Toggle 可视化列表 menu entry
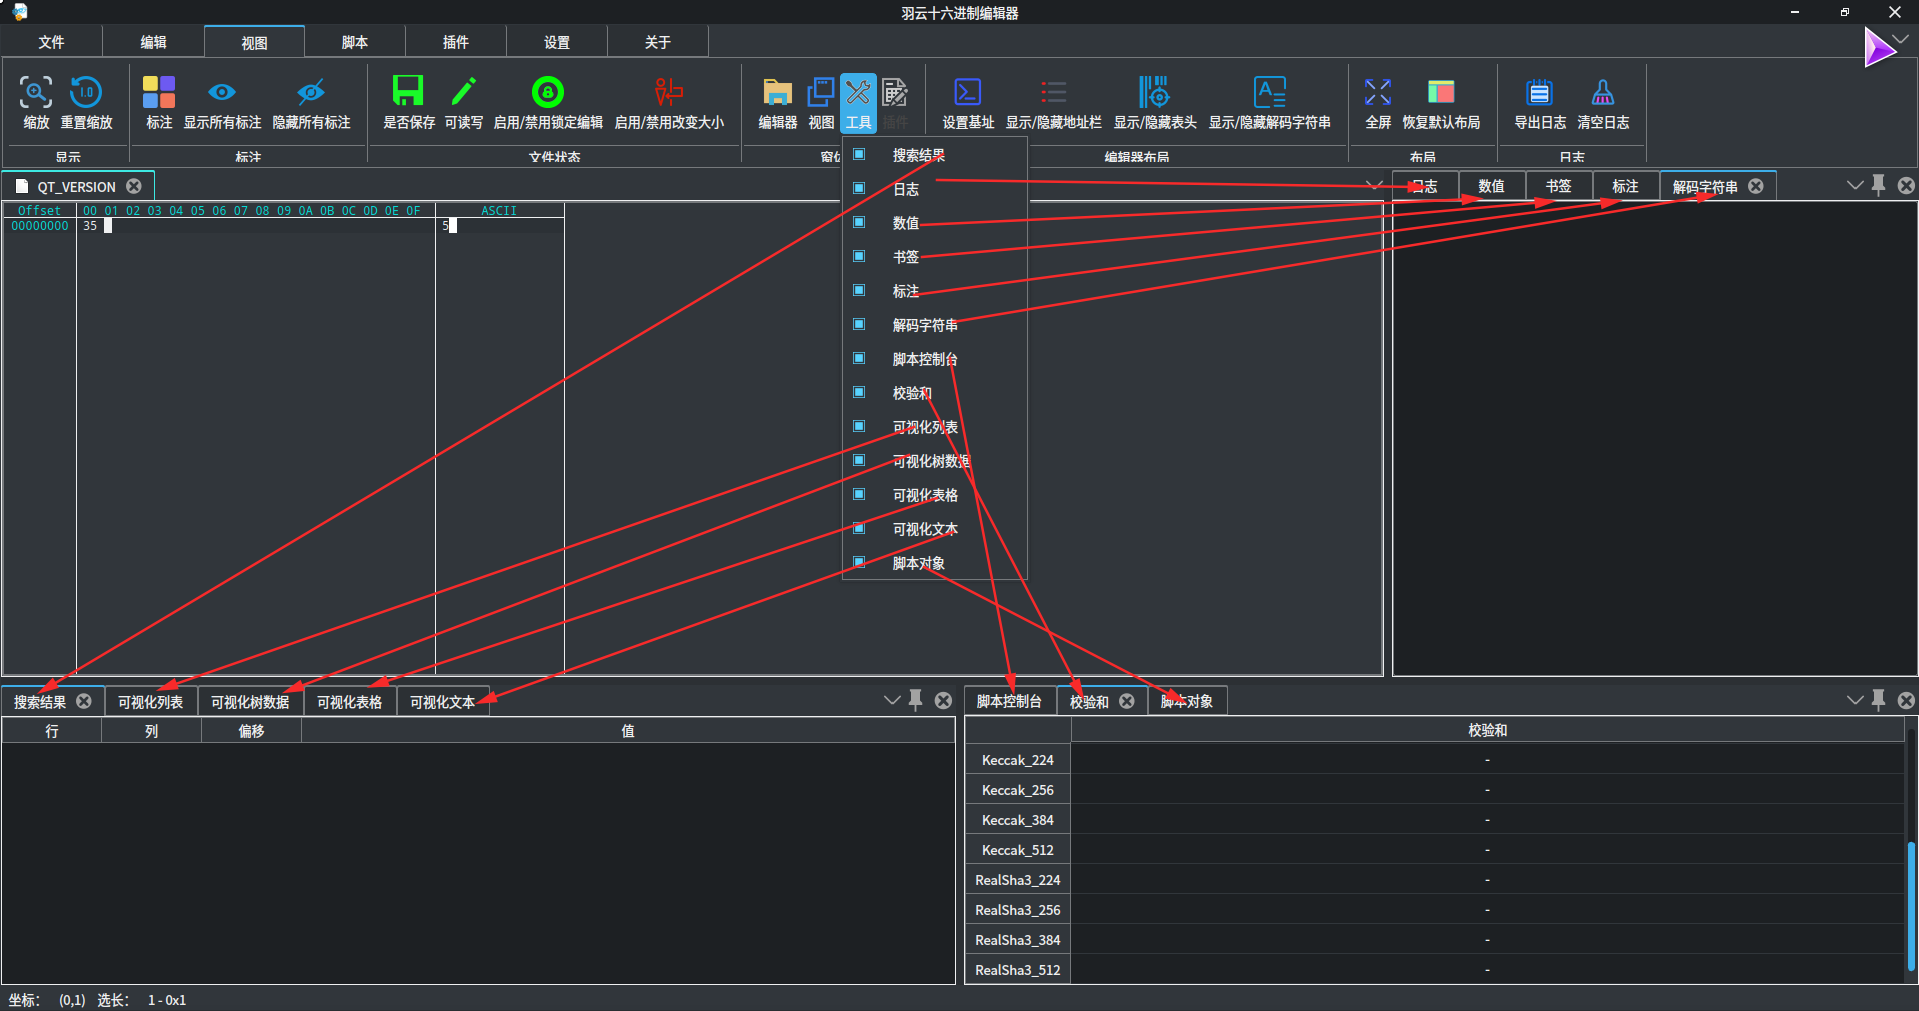Viewport: 1919px width, 1011px height. pos(935,427)
